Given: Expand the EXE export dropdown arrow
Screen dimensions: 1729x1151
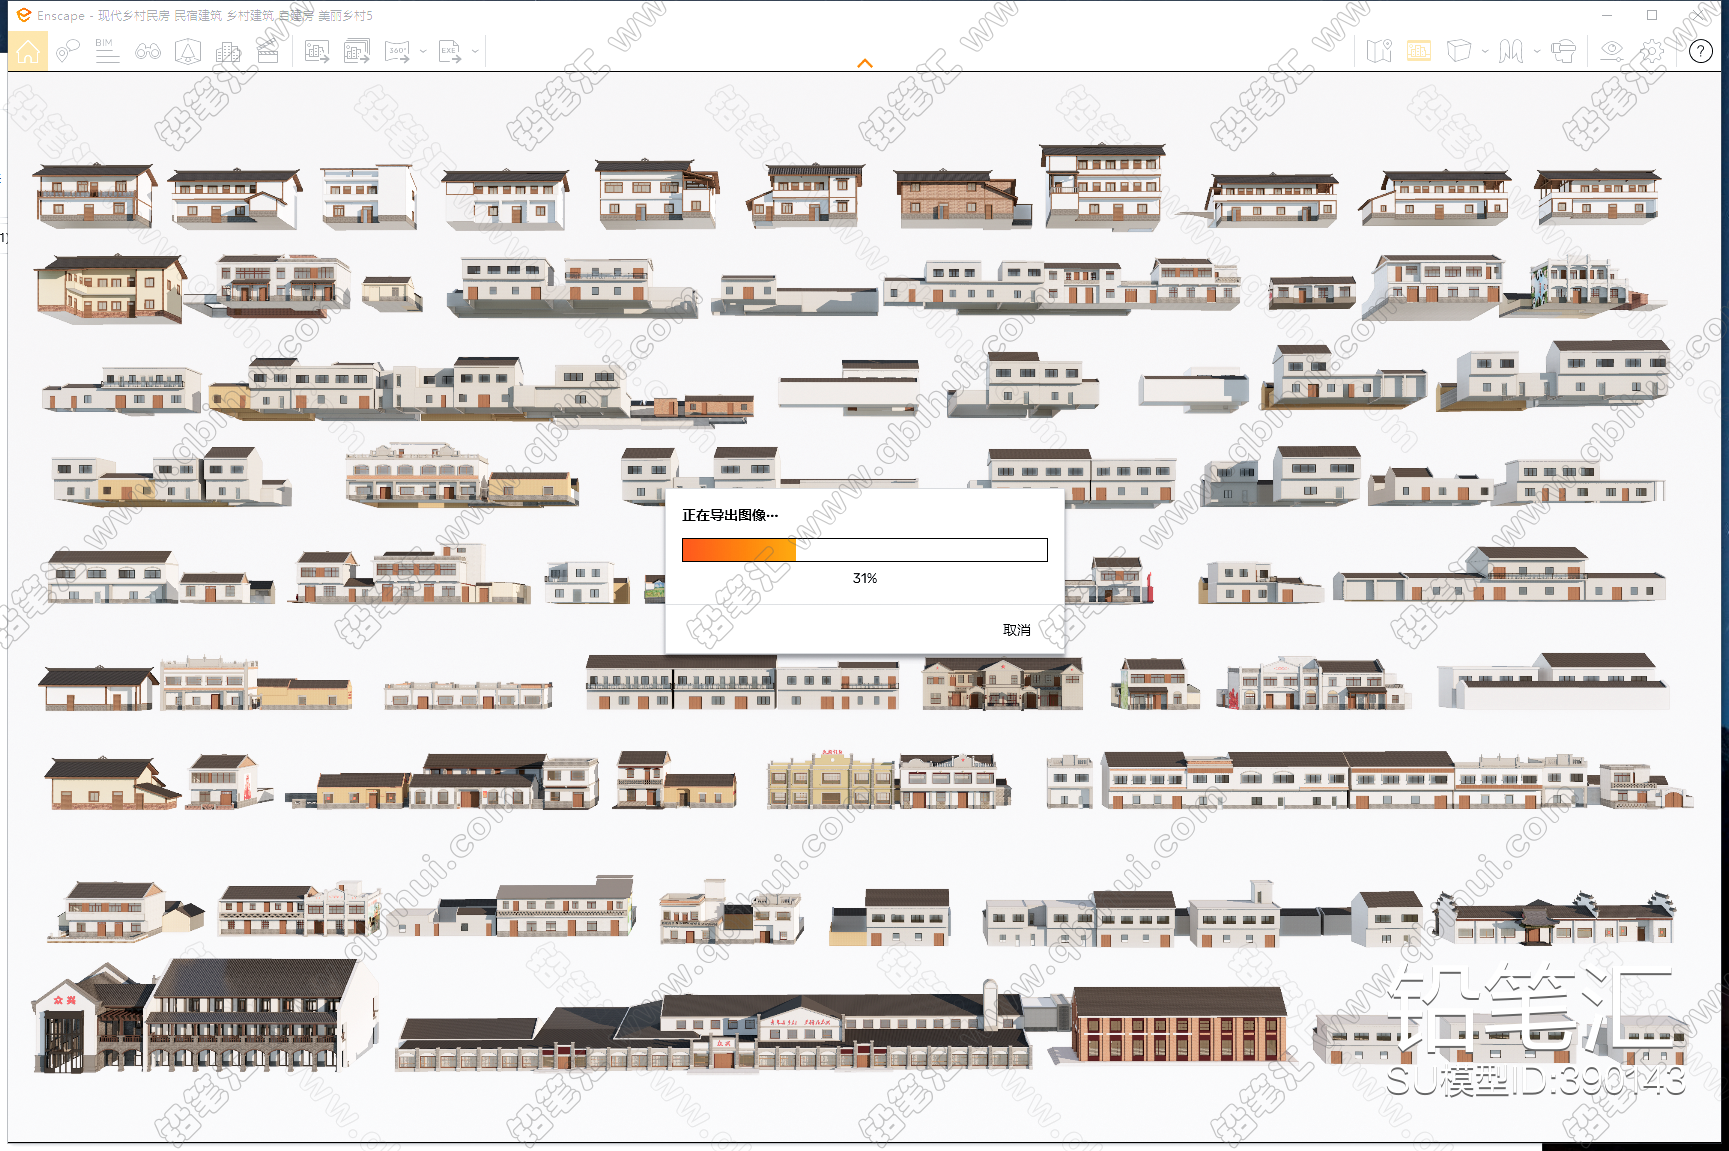Looking at the screenshot, I should pyautogui.click(x=476, y=51).
